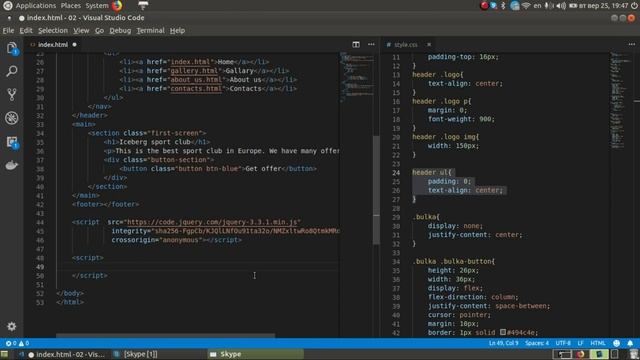Open the Extensions view in activity bar

click(x=12, y=142)
